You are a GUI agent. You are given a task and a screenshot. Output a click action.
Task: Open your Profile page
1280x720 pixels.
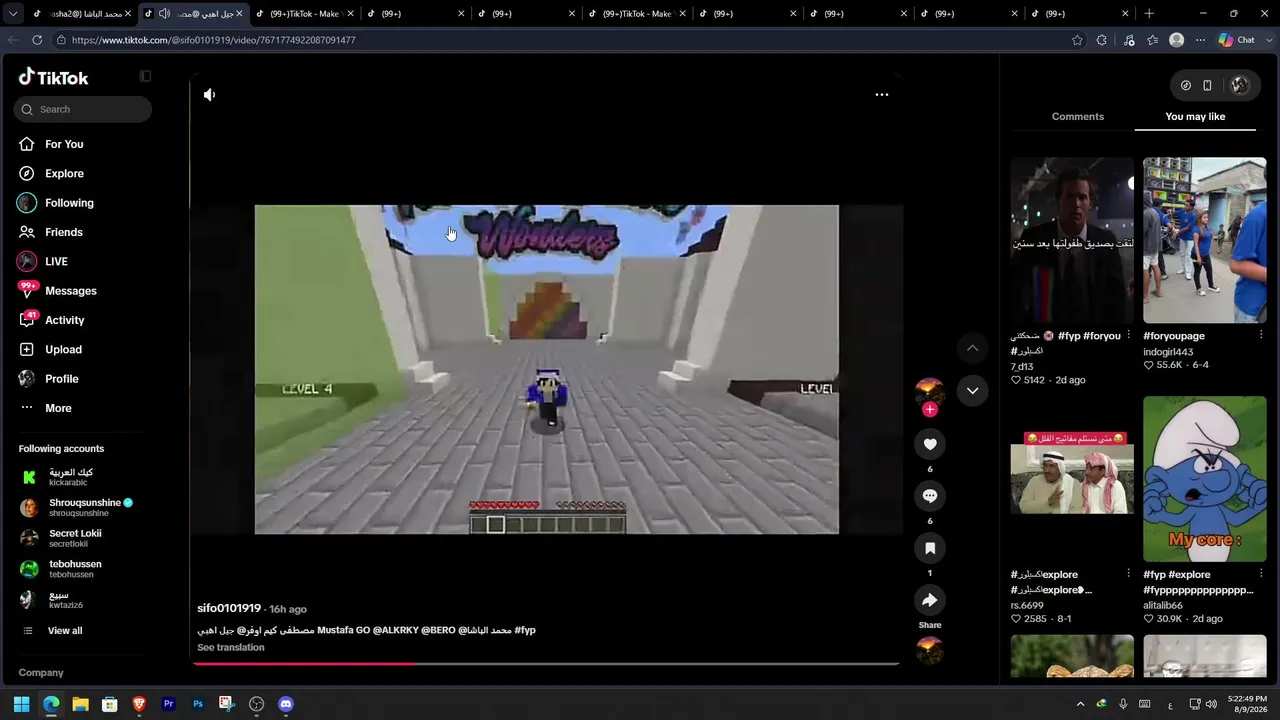(x=49, y=379)
